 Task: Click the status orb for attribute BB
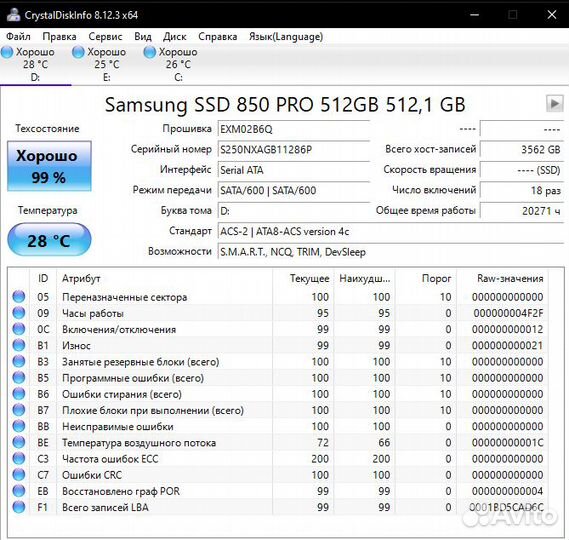[19, 426]
